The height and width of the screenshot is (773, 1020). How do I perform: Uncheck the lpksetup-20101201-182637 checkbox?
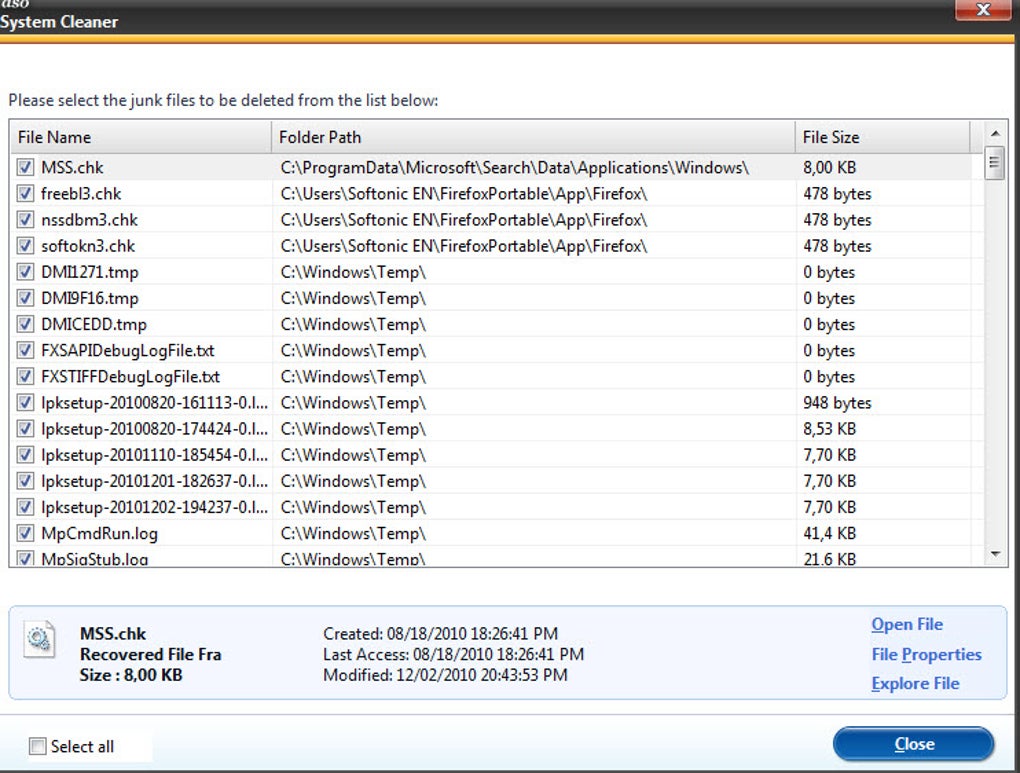(x=25, y=481)
